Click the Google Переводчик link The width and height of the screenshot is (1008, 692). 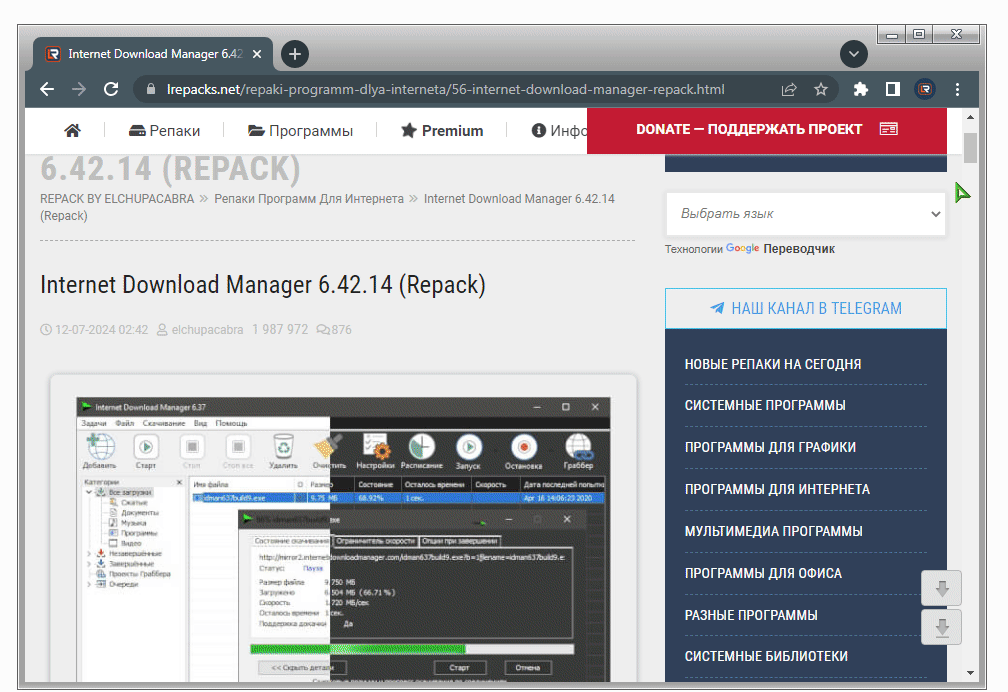coord(780,249)
